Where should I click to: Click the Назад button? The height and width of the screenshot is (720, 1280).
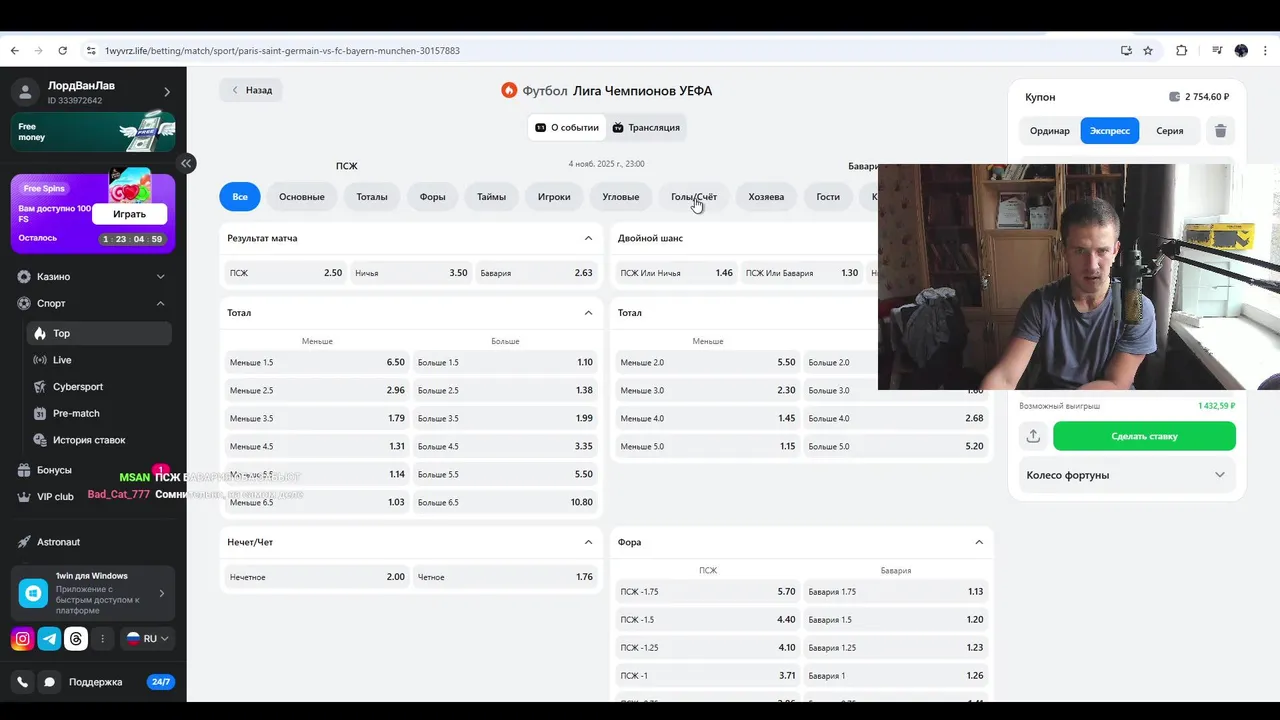251,90
